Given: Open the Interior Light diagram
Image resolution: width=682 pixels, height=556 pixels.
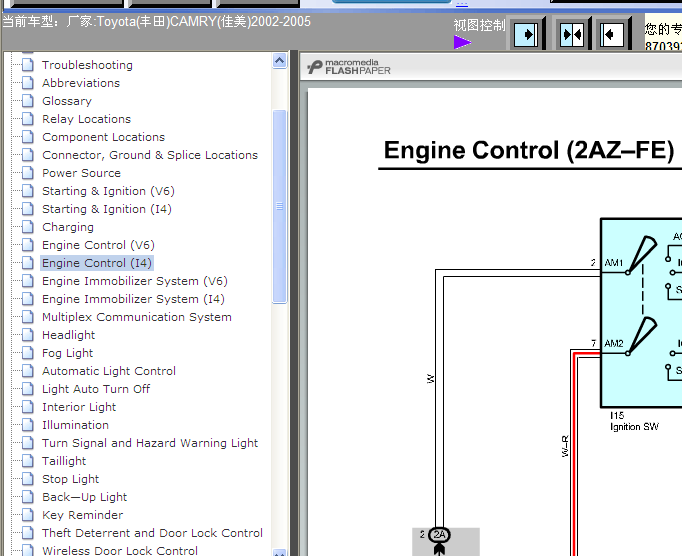Looking at the screenshot, I should tap(79, 407).
